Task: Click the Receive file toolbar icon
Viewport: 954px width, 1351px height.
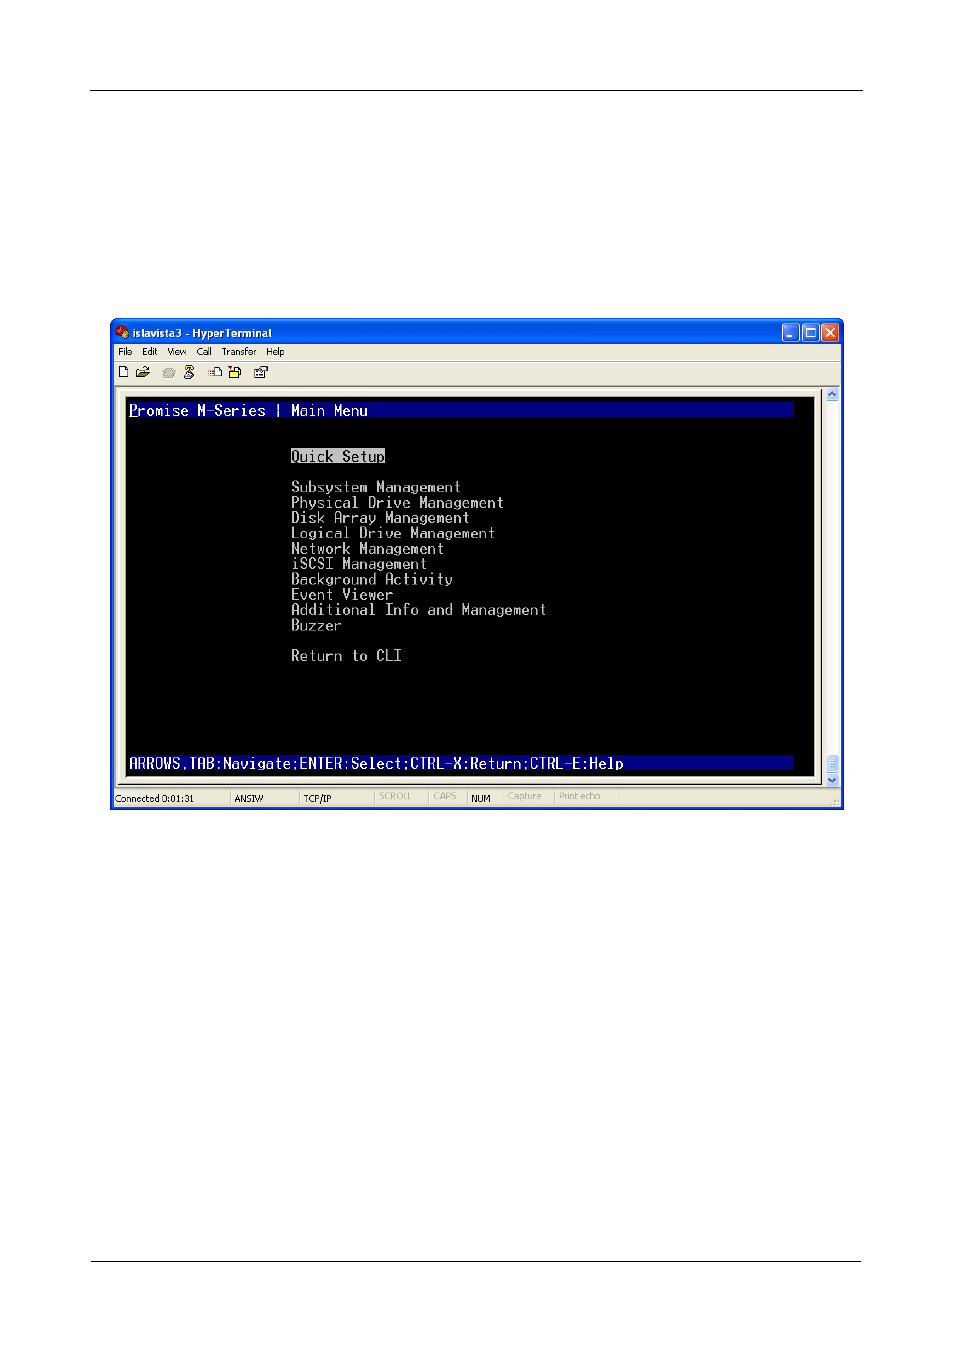Action: [235, 372]
